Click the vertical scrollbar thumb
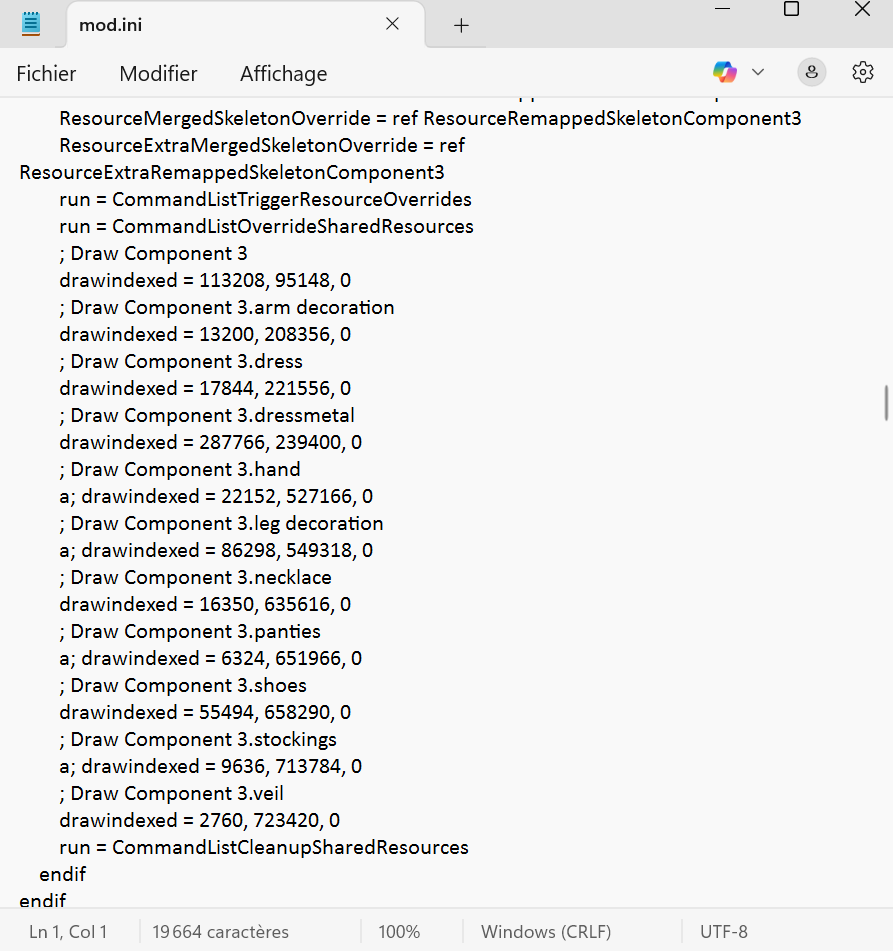 click(x=886, y=403)
